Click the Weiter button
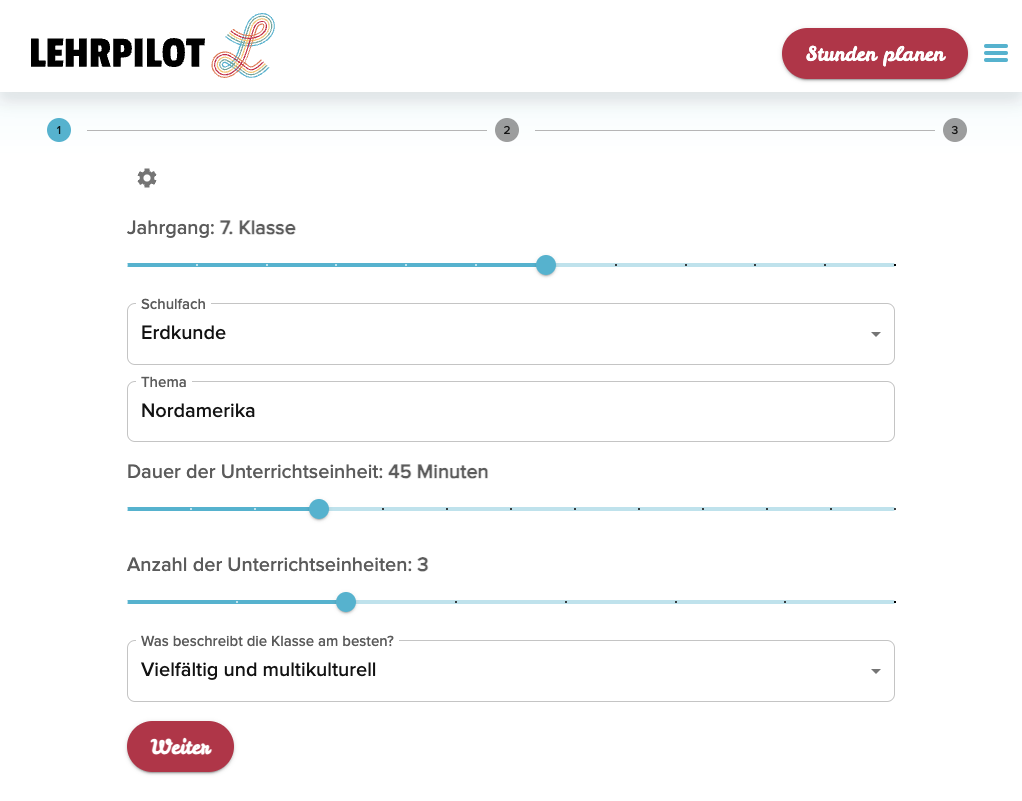This screenshot has height=801, width=1022. [180, 746]
